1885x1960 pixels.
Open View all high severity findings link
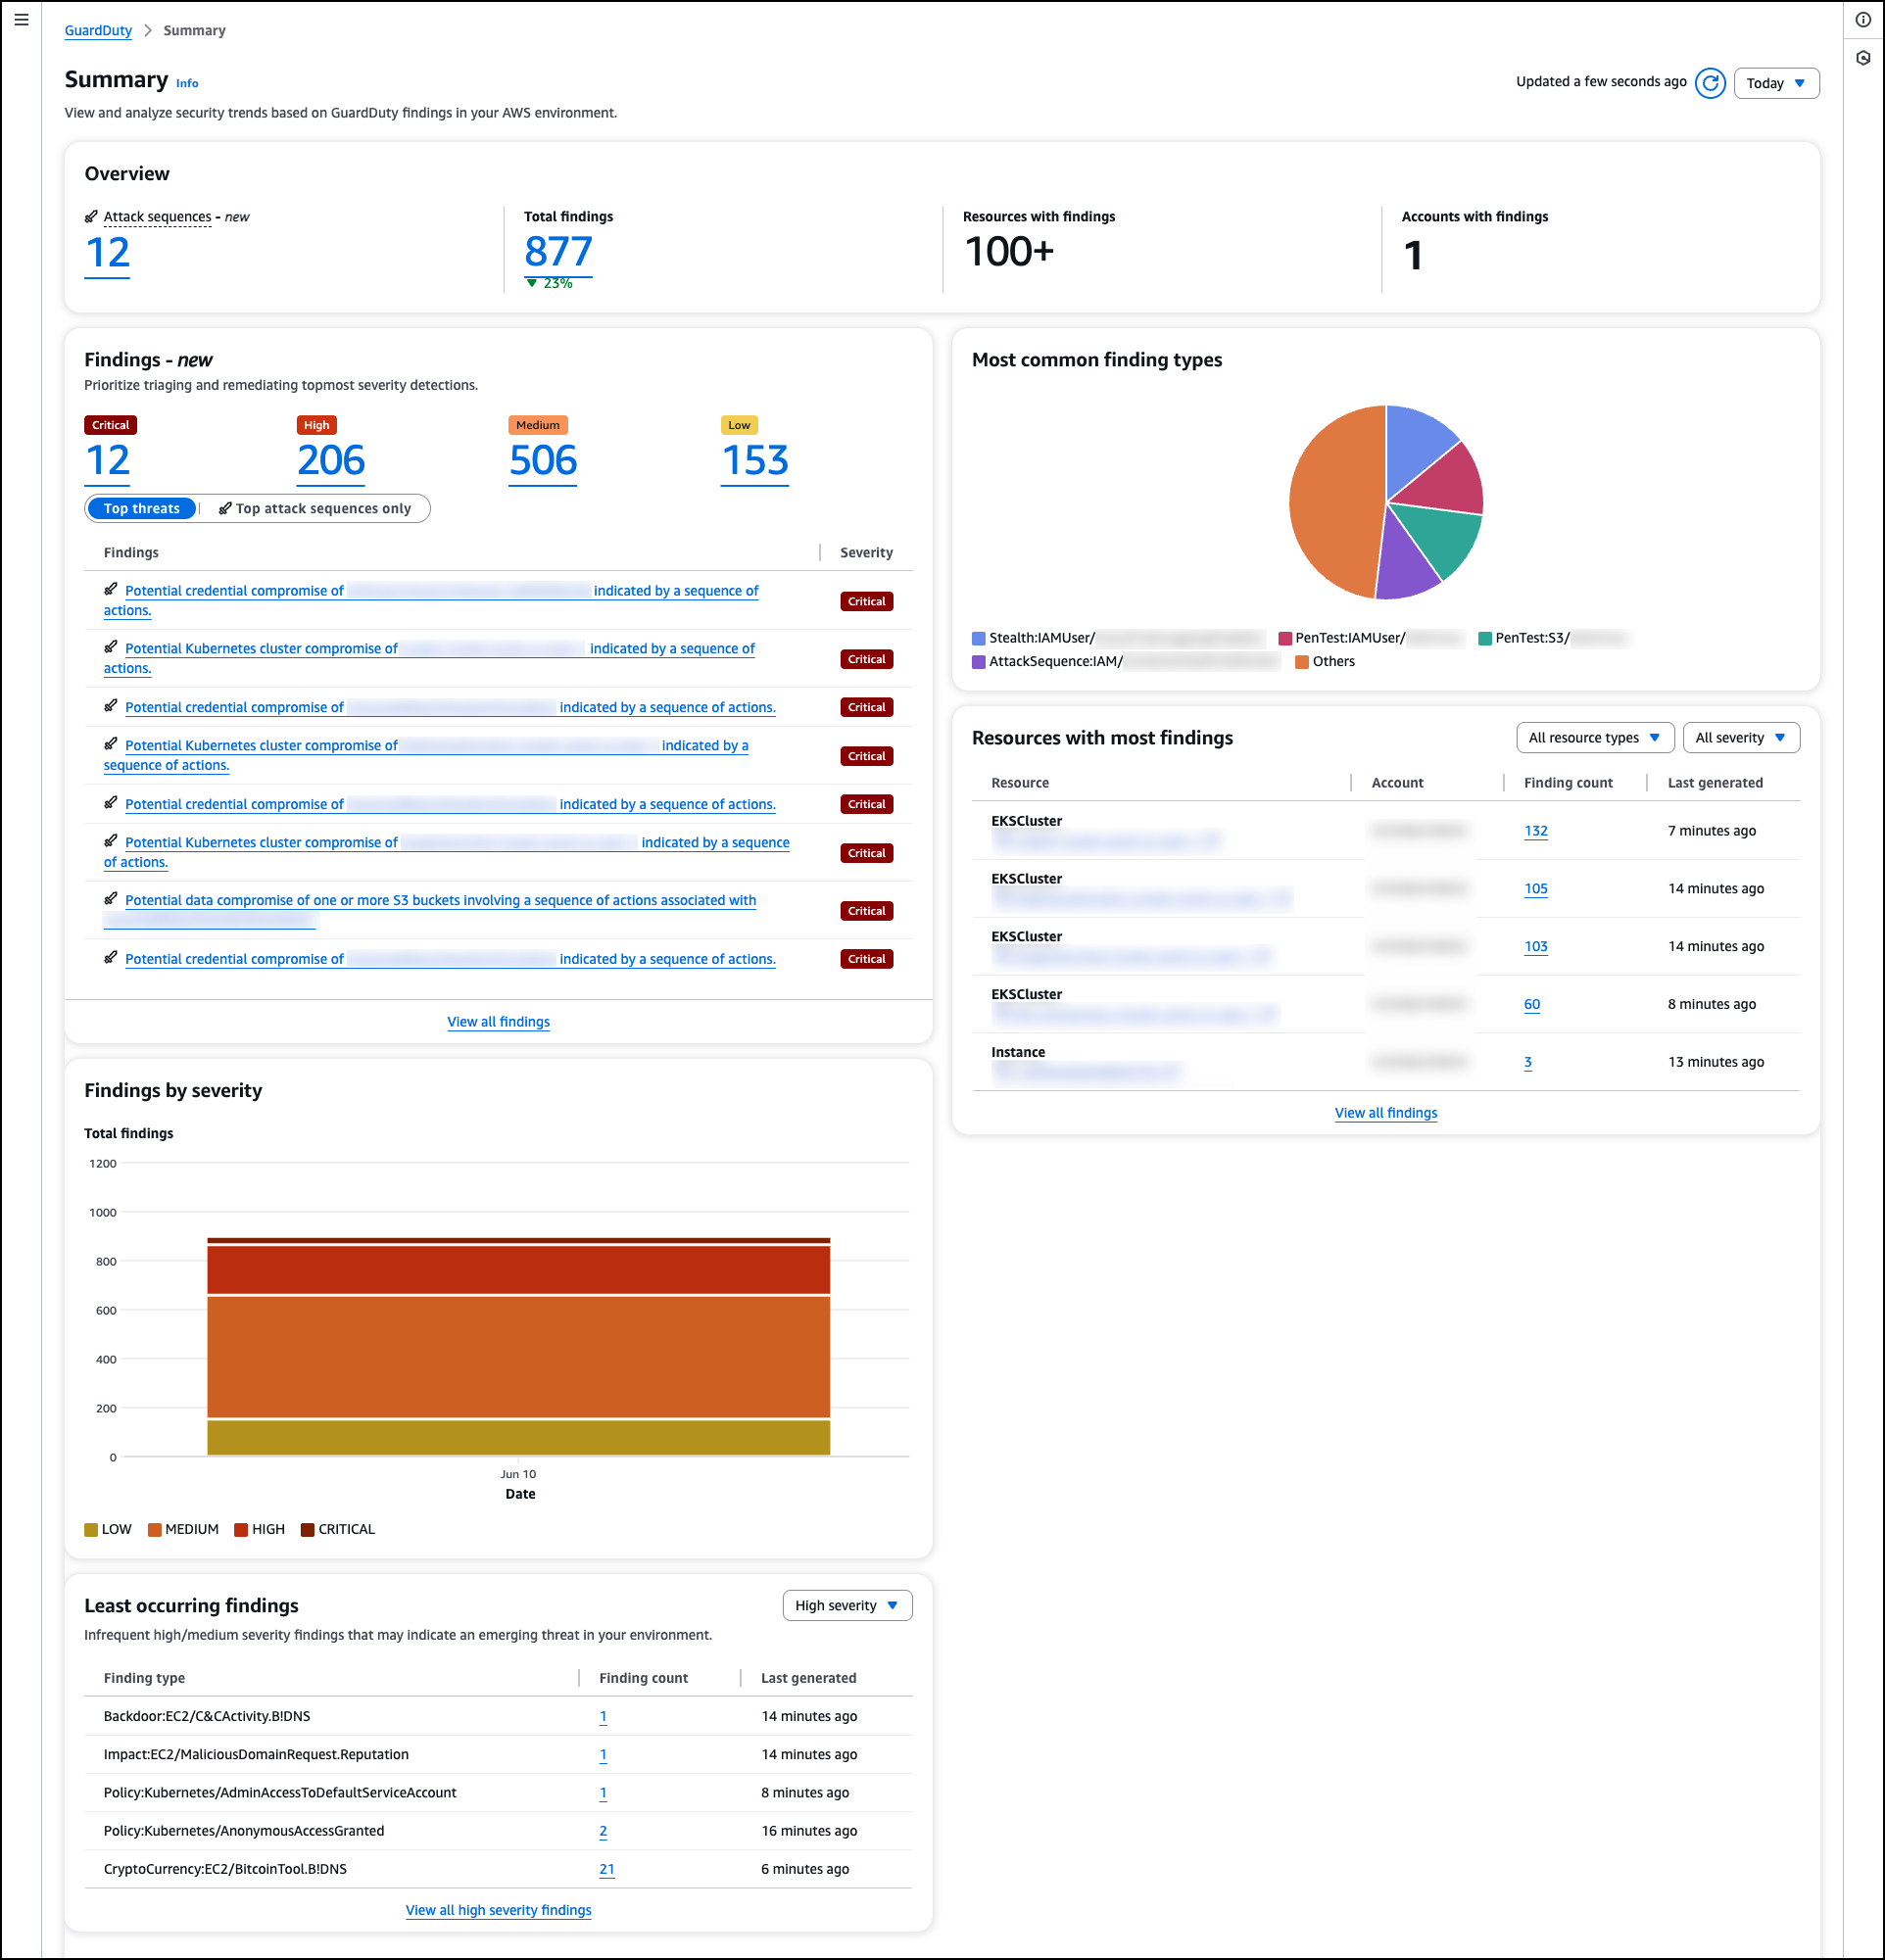coord(498,1910)
